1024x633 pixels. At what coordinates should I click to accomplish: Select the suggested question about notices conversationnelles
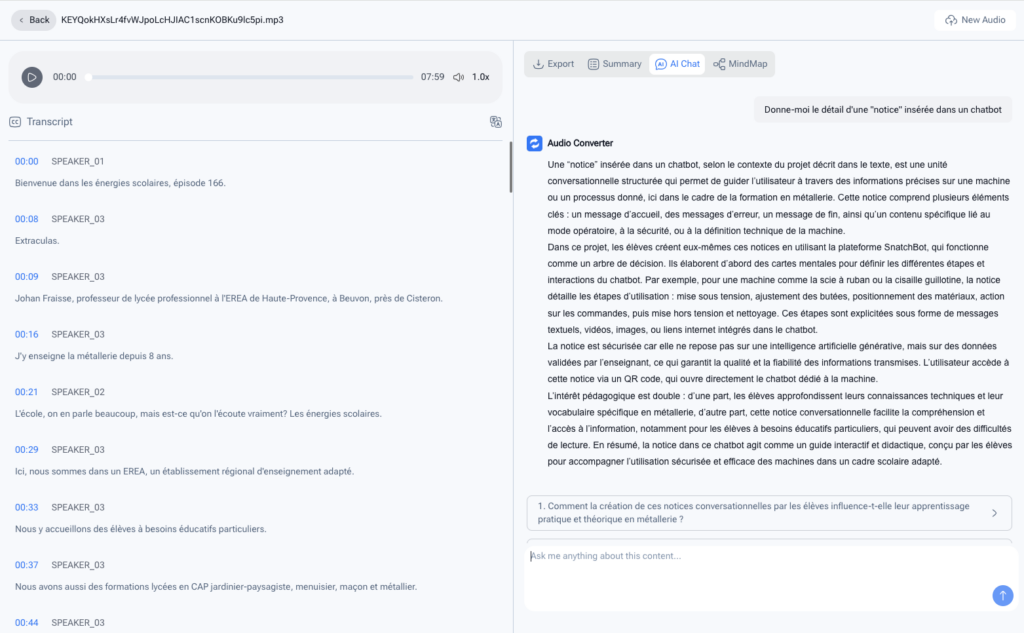pyautogui.click(x=750, y=513)
